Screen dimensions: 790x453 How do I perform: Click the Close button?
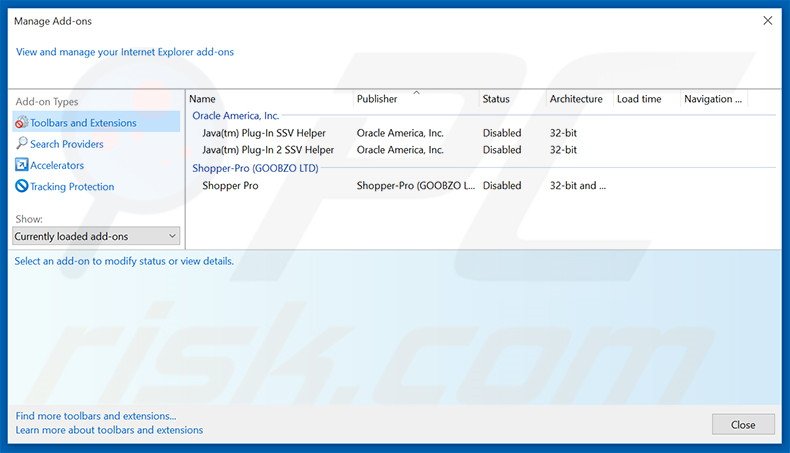coord(743,424)
